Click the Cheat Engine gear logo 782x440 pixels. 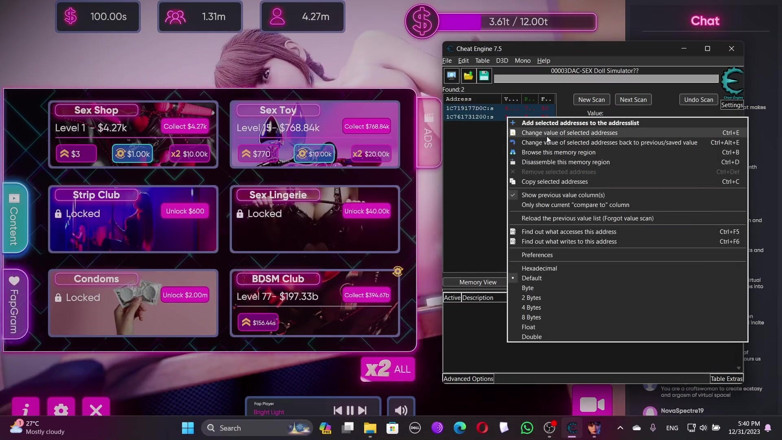point(732,81)
